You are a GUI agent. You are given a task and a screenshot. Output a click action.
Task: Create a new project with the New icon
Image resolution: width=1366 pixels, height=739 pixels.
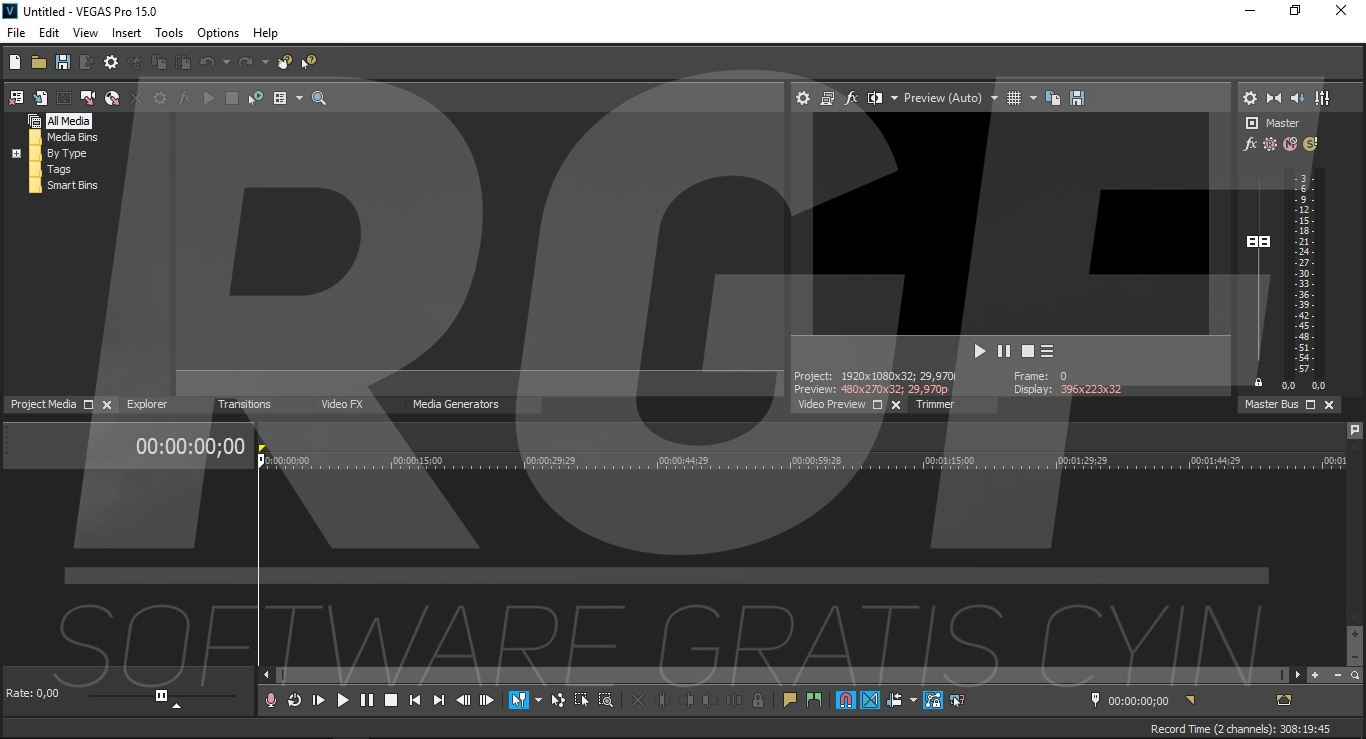15,62
